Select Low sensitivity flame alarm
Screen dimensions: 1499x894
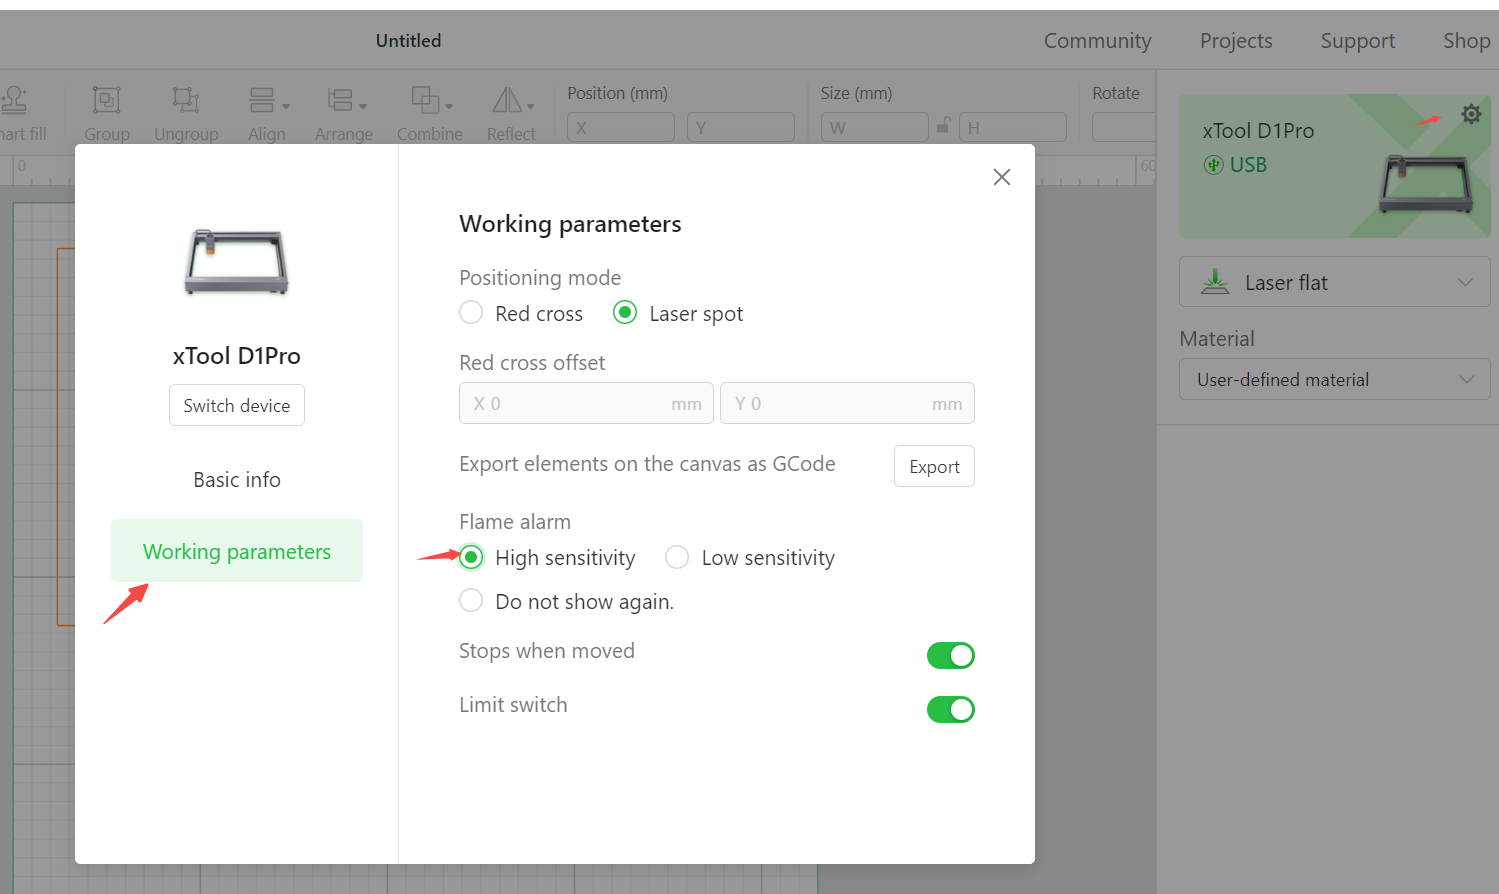point(677,557)
